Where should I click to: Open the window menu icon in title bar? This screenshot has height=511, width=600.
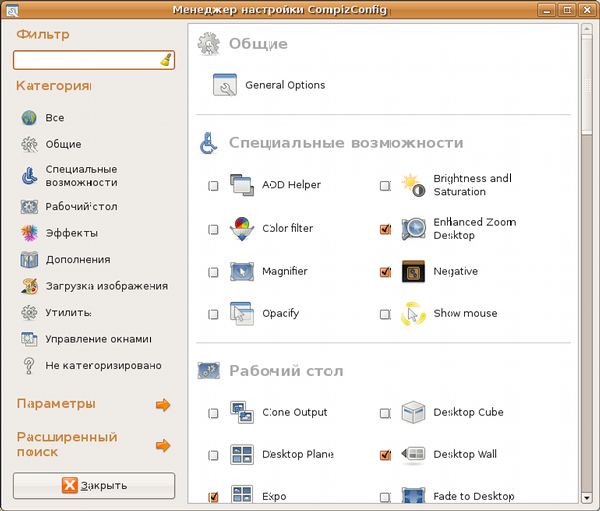12,10
